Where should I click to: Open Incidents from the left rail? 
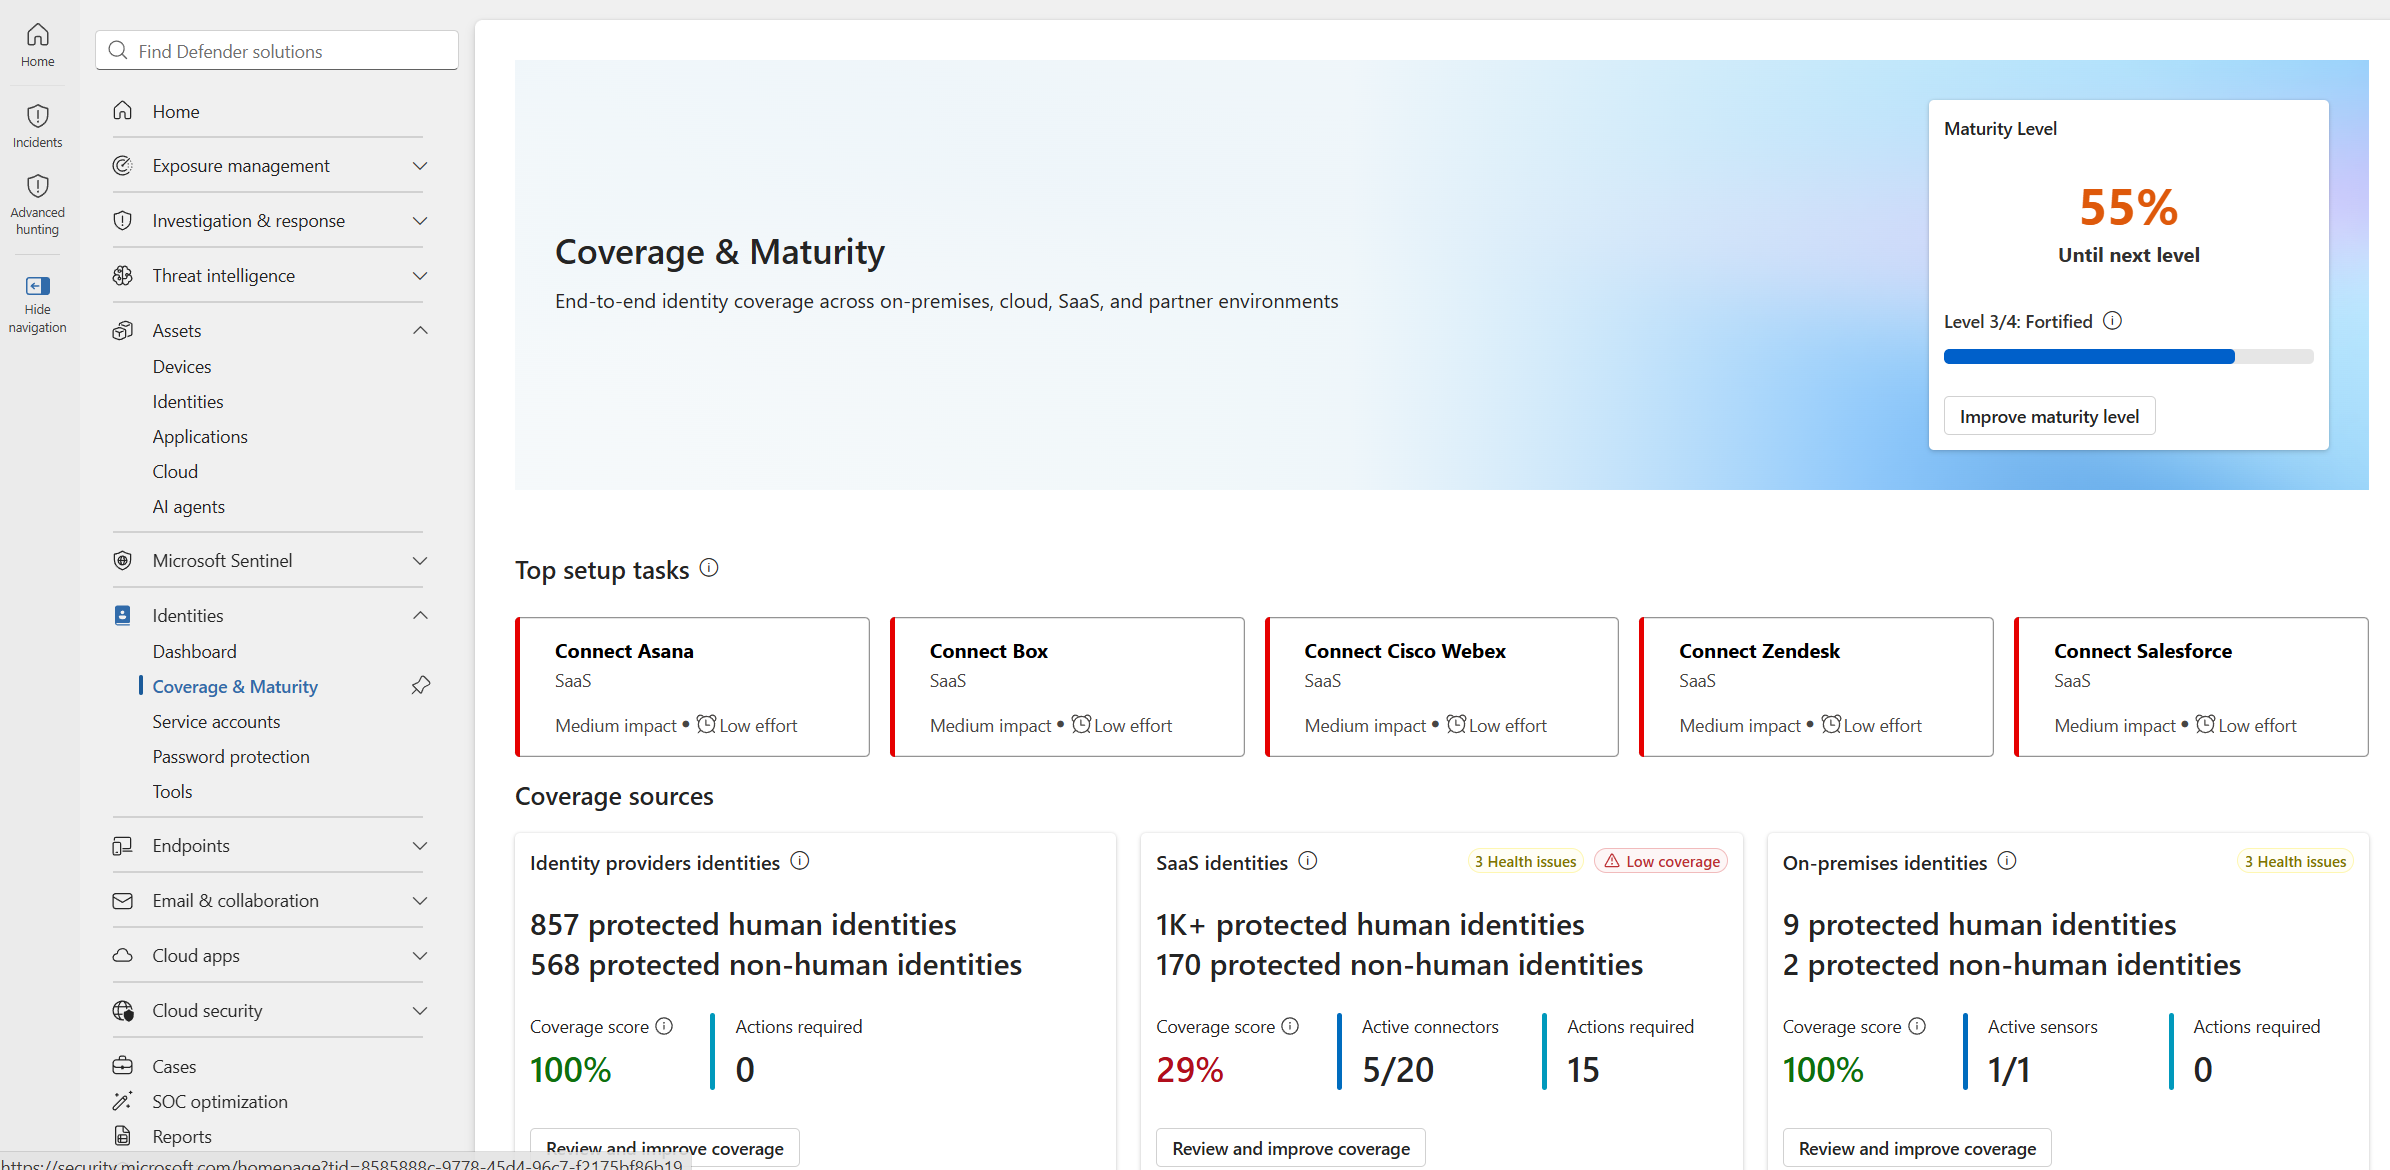[x=38, y=126]
